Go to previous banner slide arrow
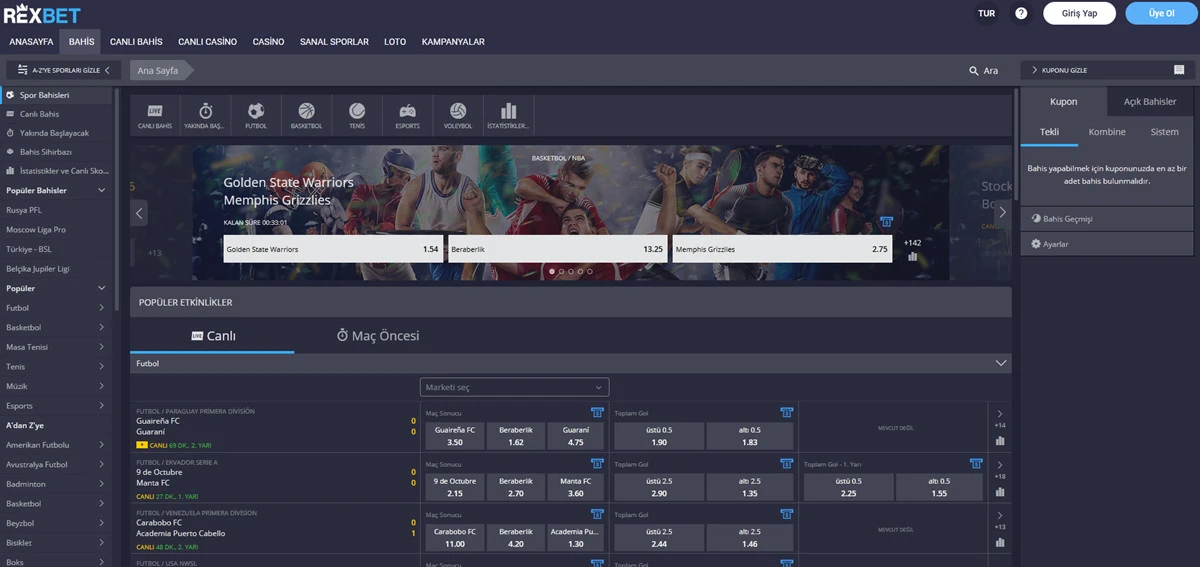This screenshot has height=567, width=1200. [139, 212]
